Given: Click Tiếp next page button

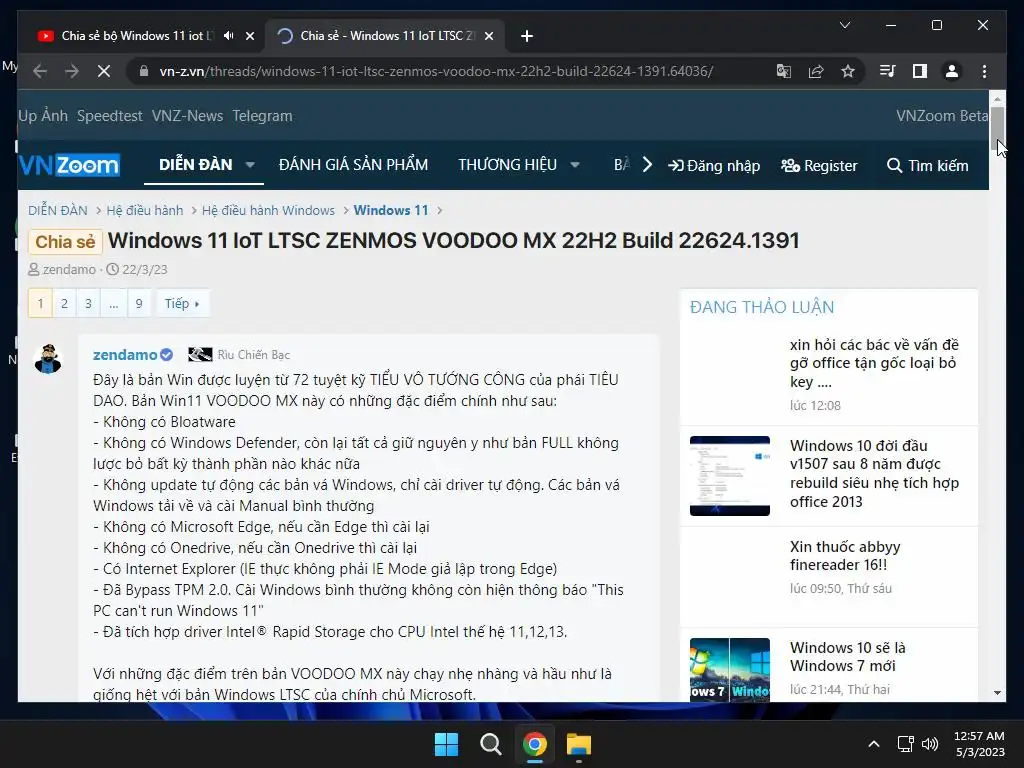Looking at the screenshot, I should coord(182,303).
